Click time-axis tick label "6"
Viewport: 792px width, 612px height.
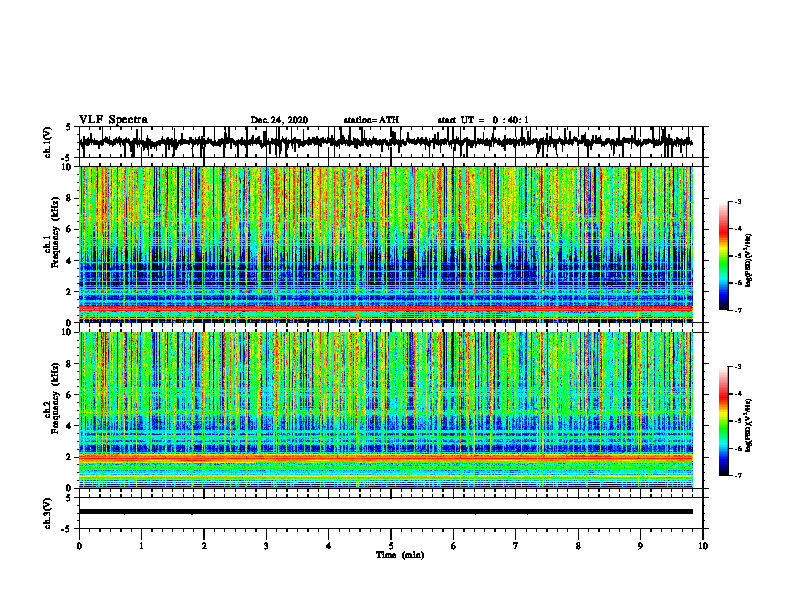(454, 546)
